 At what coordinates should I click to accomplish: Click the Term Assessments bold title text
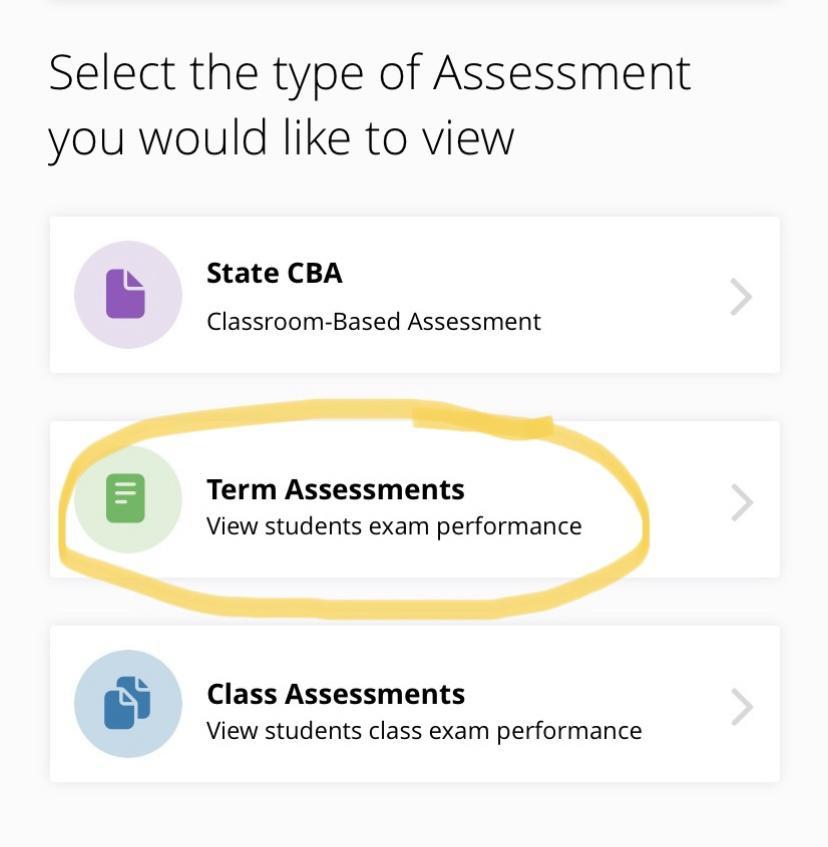tap(335, 490)
